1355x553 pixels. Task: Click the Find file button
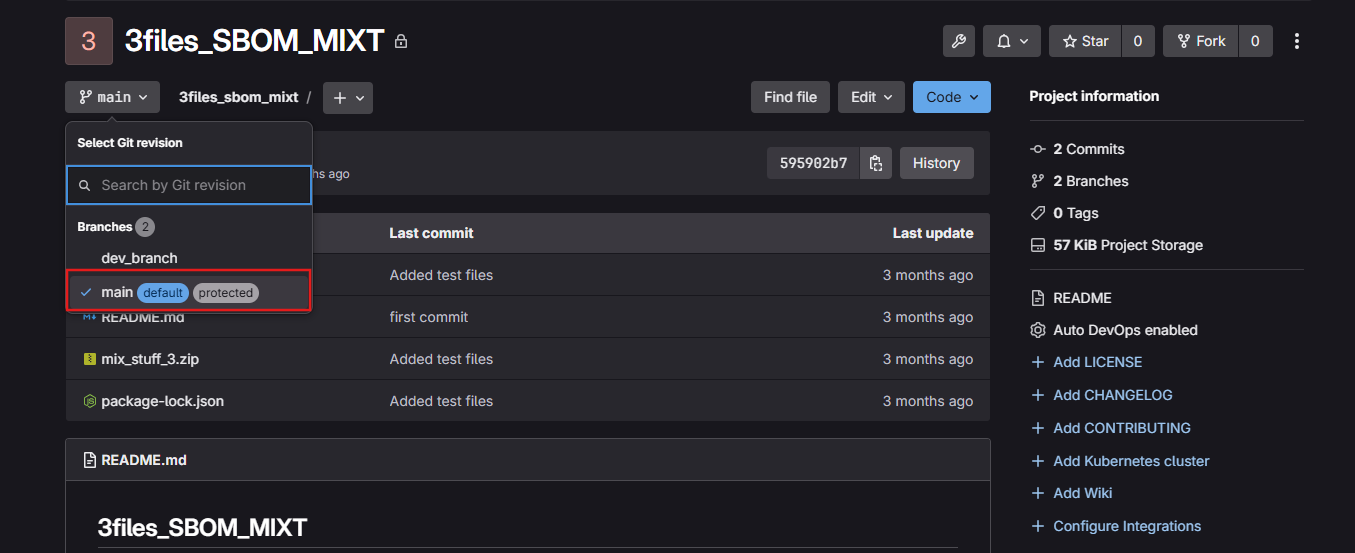[x=790, y=97]
